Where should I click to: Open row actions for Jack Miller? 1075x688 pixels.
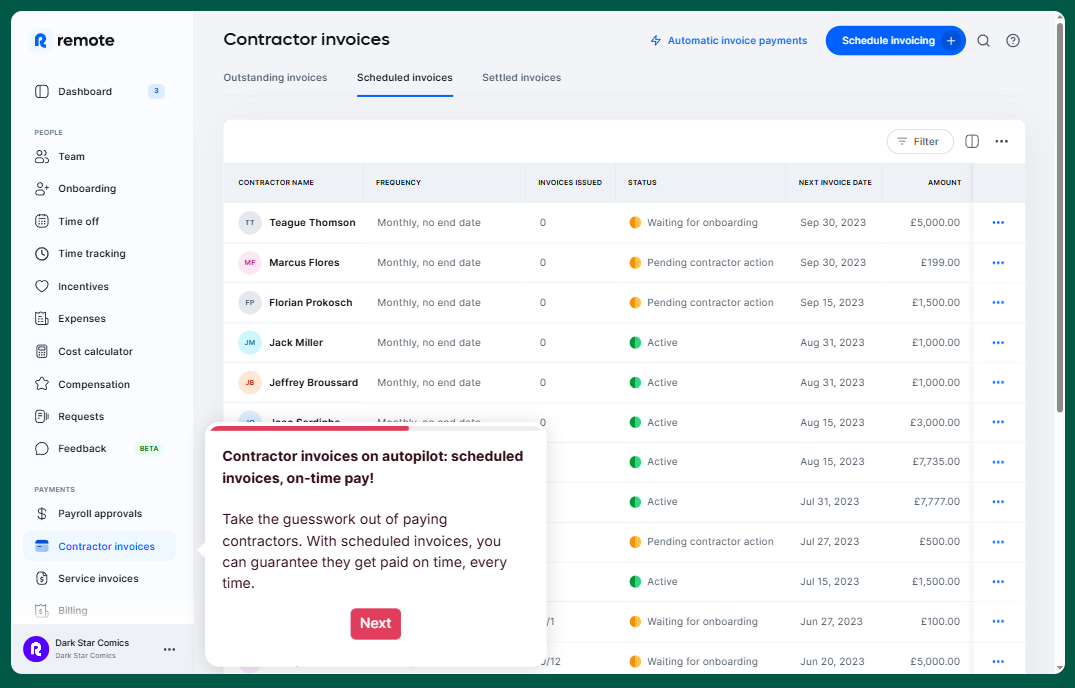997,343
